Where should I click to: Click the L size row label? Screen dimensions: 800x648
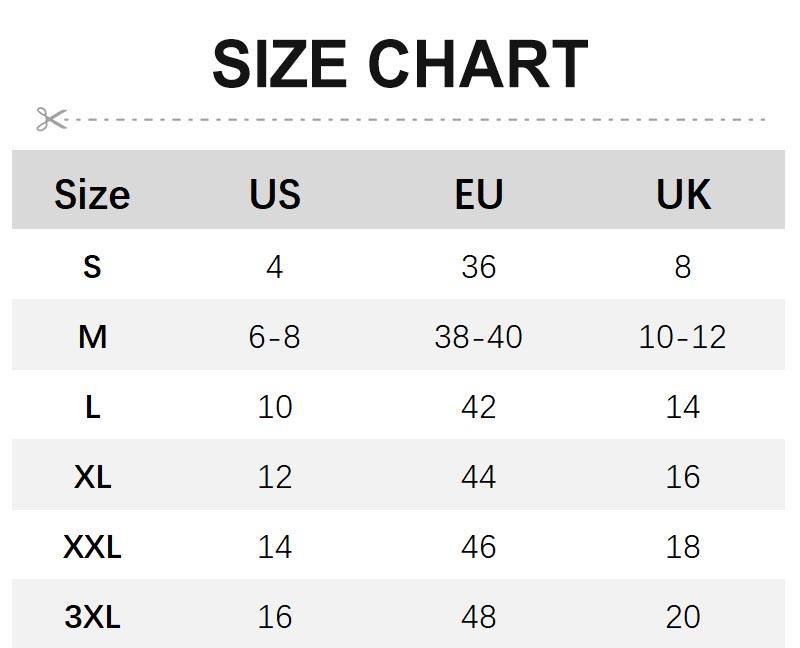click(x=92, y=407)
